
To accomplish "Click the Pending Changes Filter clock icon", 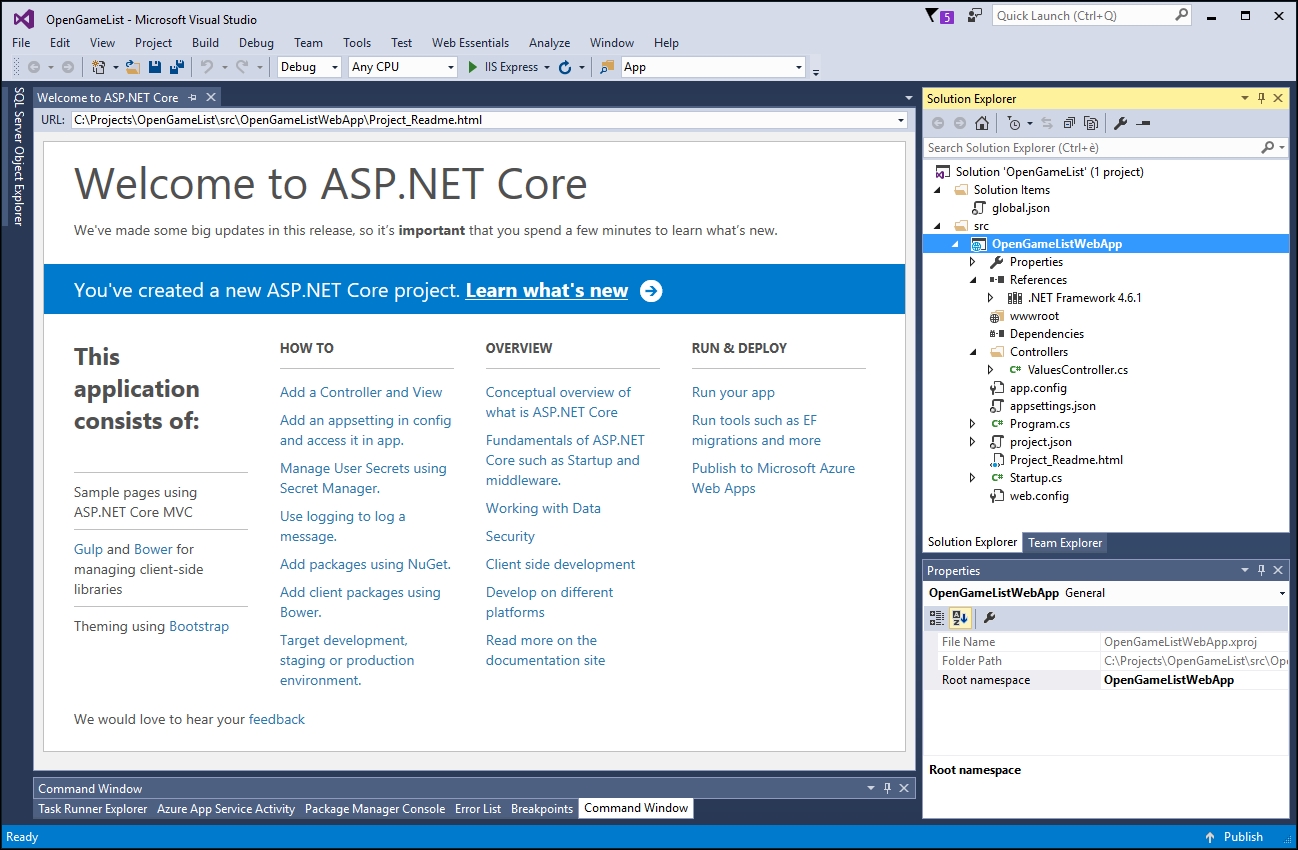I will pyautogui.click(x=1013, y=123).
